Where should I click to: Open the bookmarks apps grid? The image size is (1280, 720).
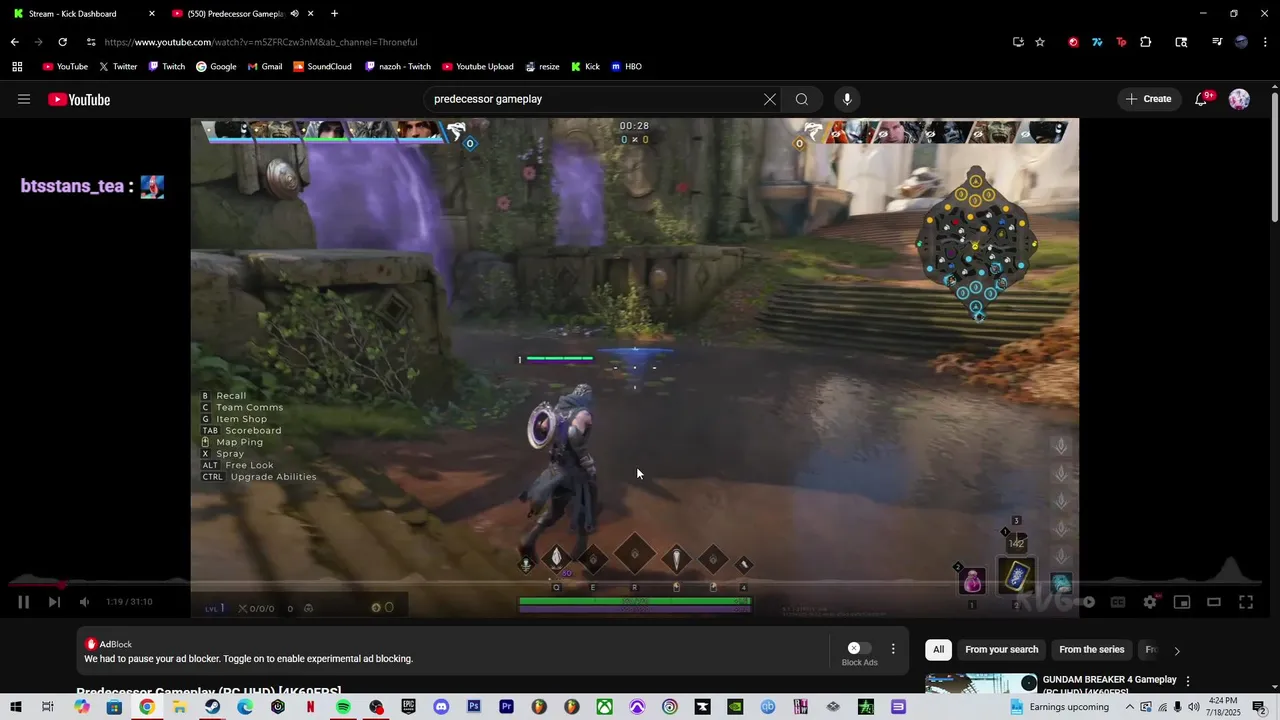pyautogui.click(x=17, y=67)
